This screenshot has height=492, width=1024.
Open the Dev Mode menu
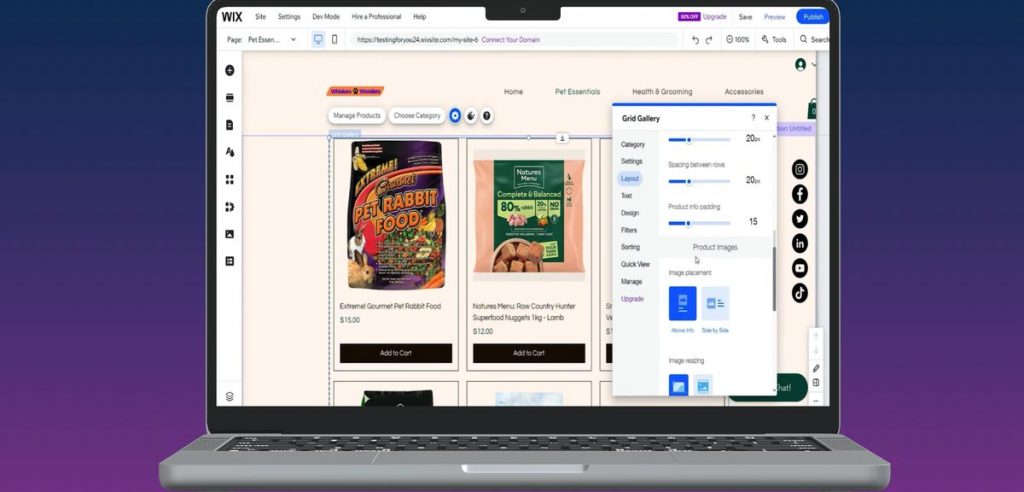[x=326, y=17]
